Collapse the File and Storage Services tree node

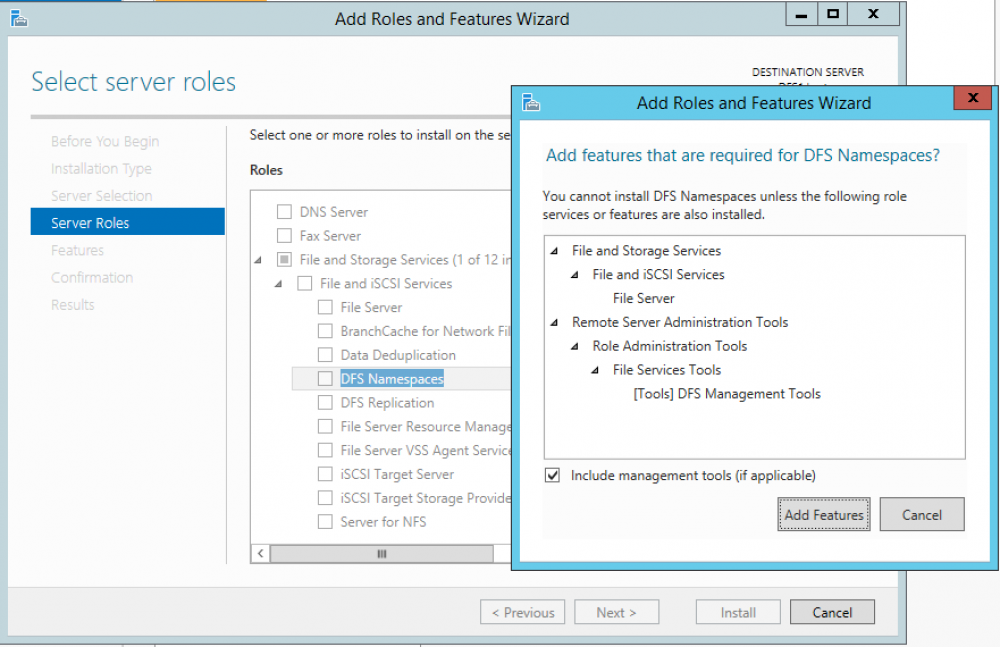260,259
